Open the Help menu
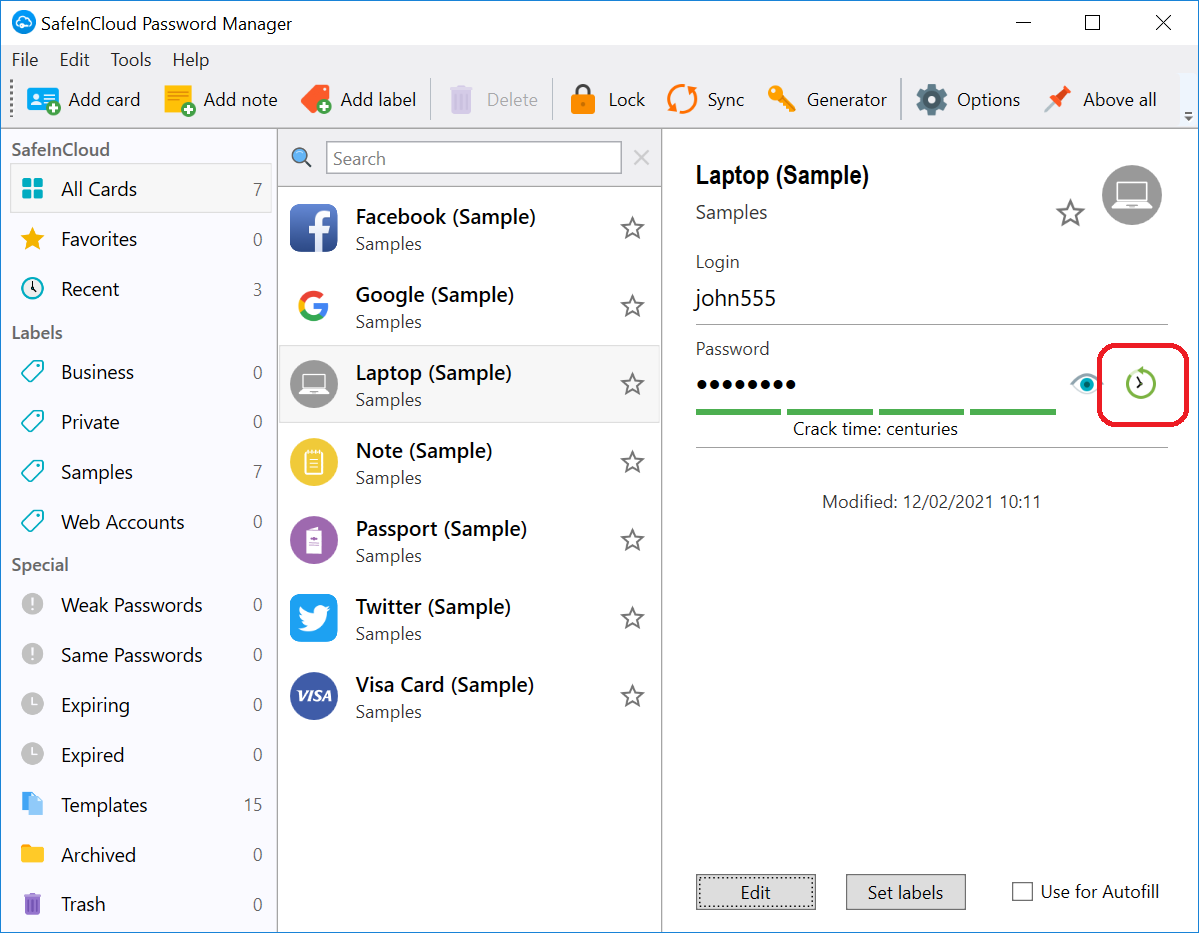 pos(190,60)
